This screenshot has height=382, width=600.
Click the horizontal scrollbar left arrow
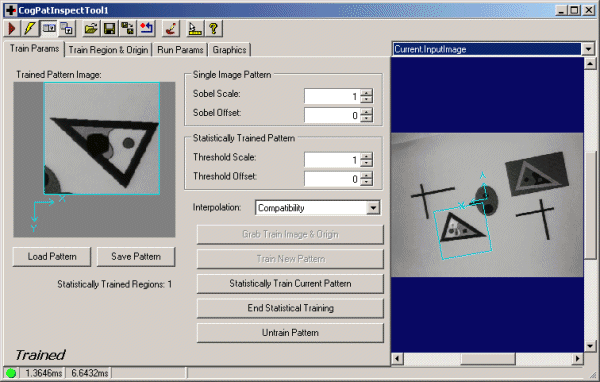(397, 359)
